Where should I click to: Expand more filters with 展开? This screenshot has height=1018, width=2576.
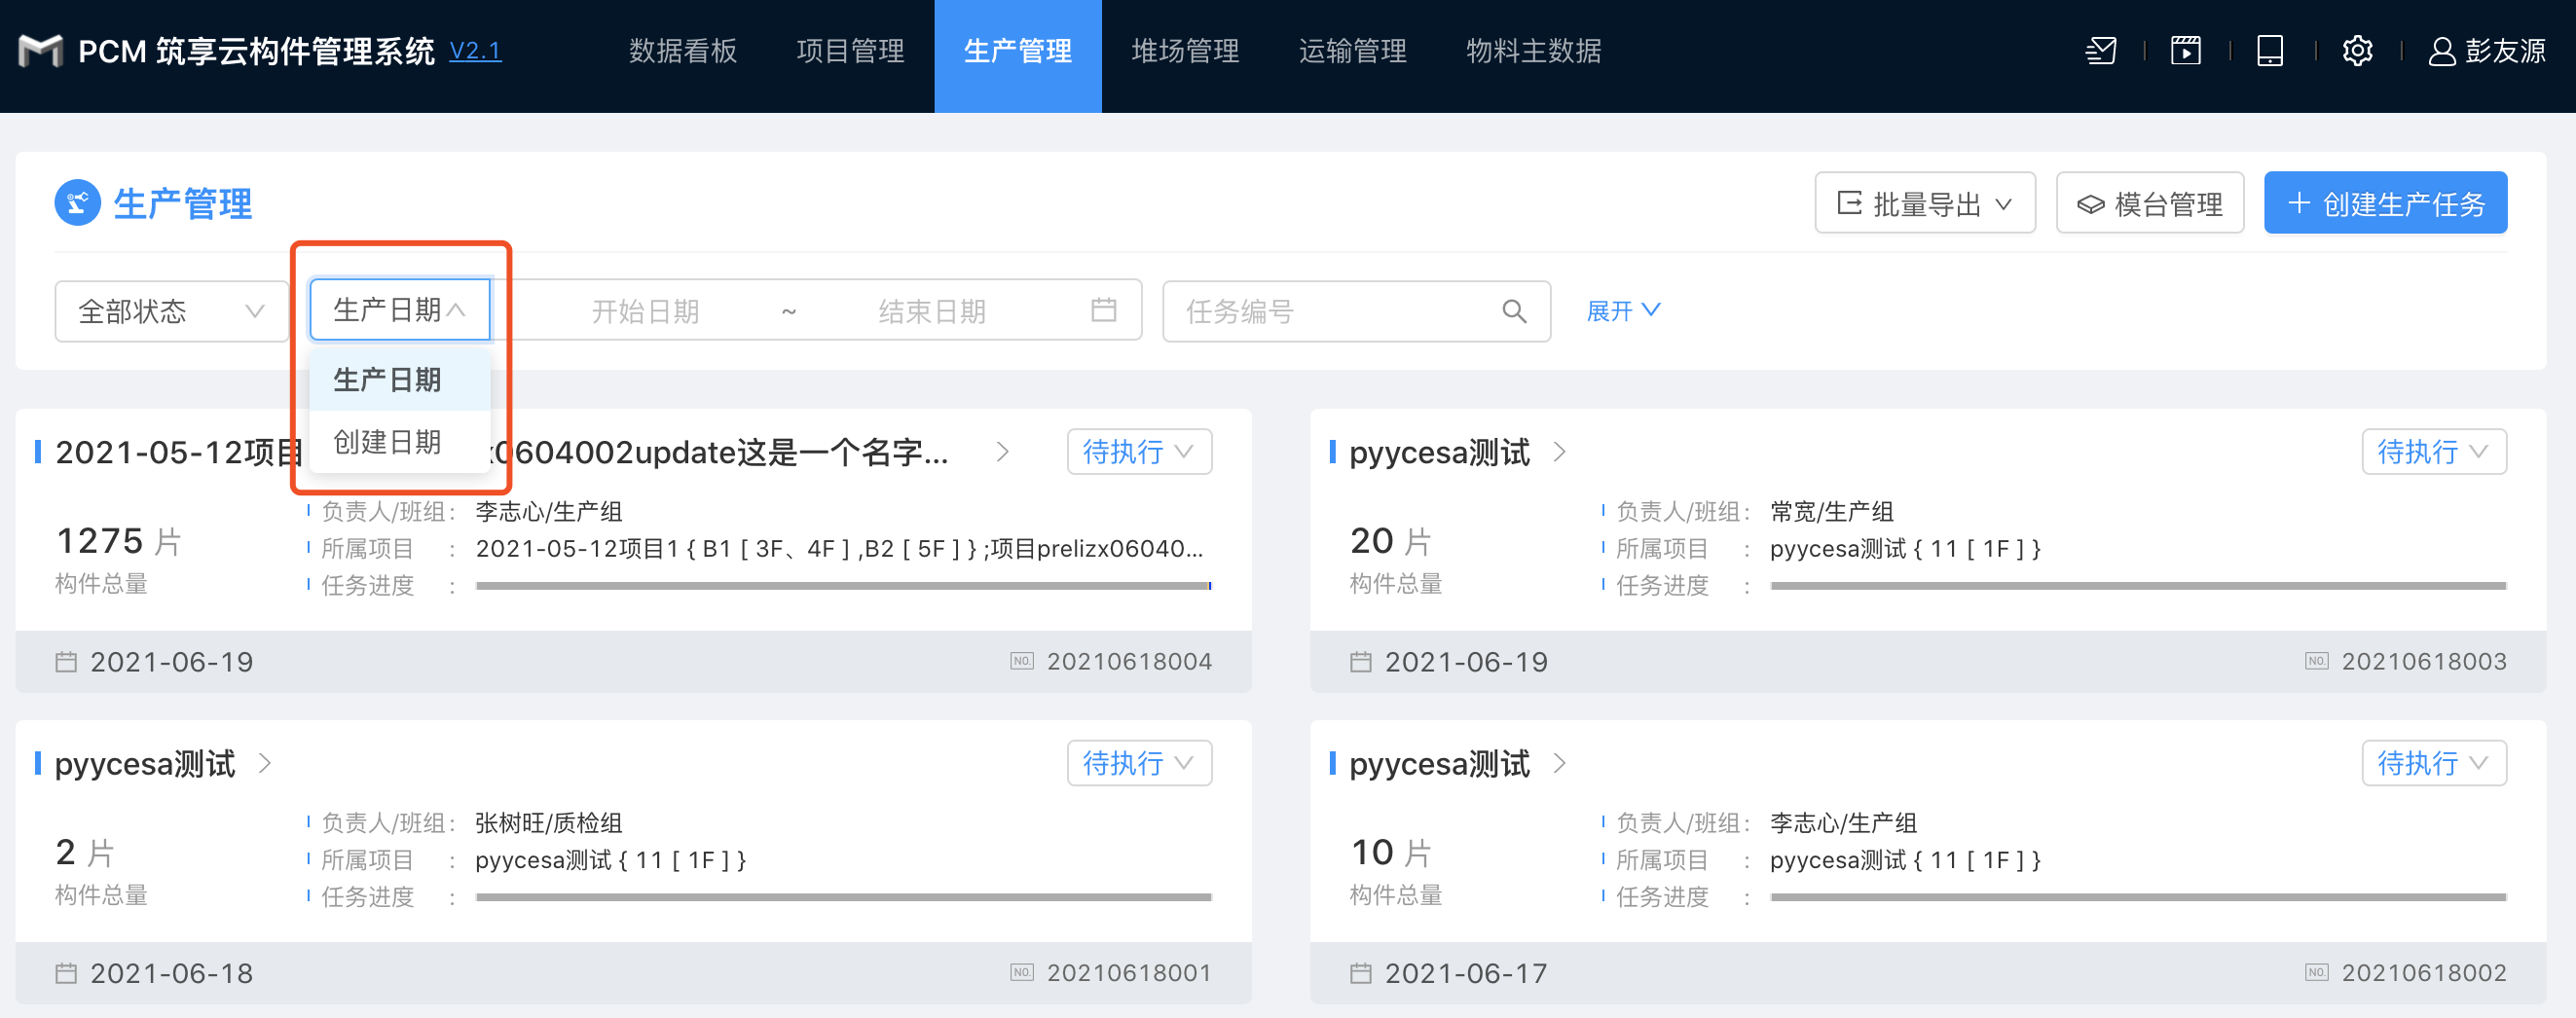click(x=1623, y=311)
